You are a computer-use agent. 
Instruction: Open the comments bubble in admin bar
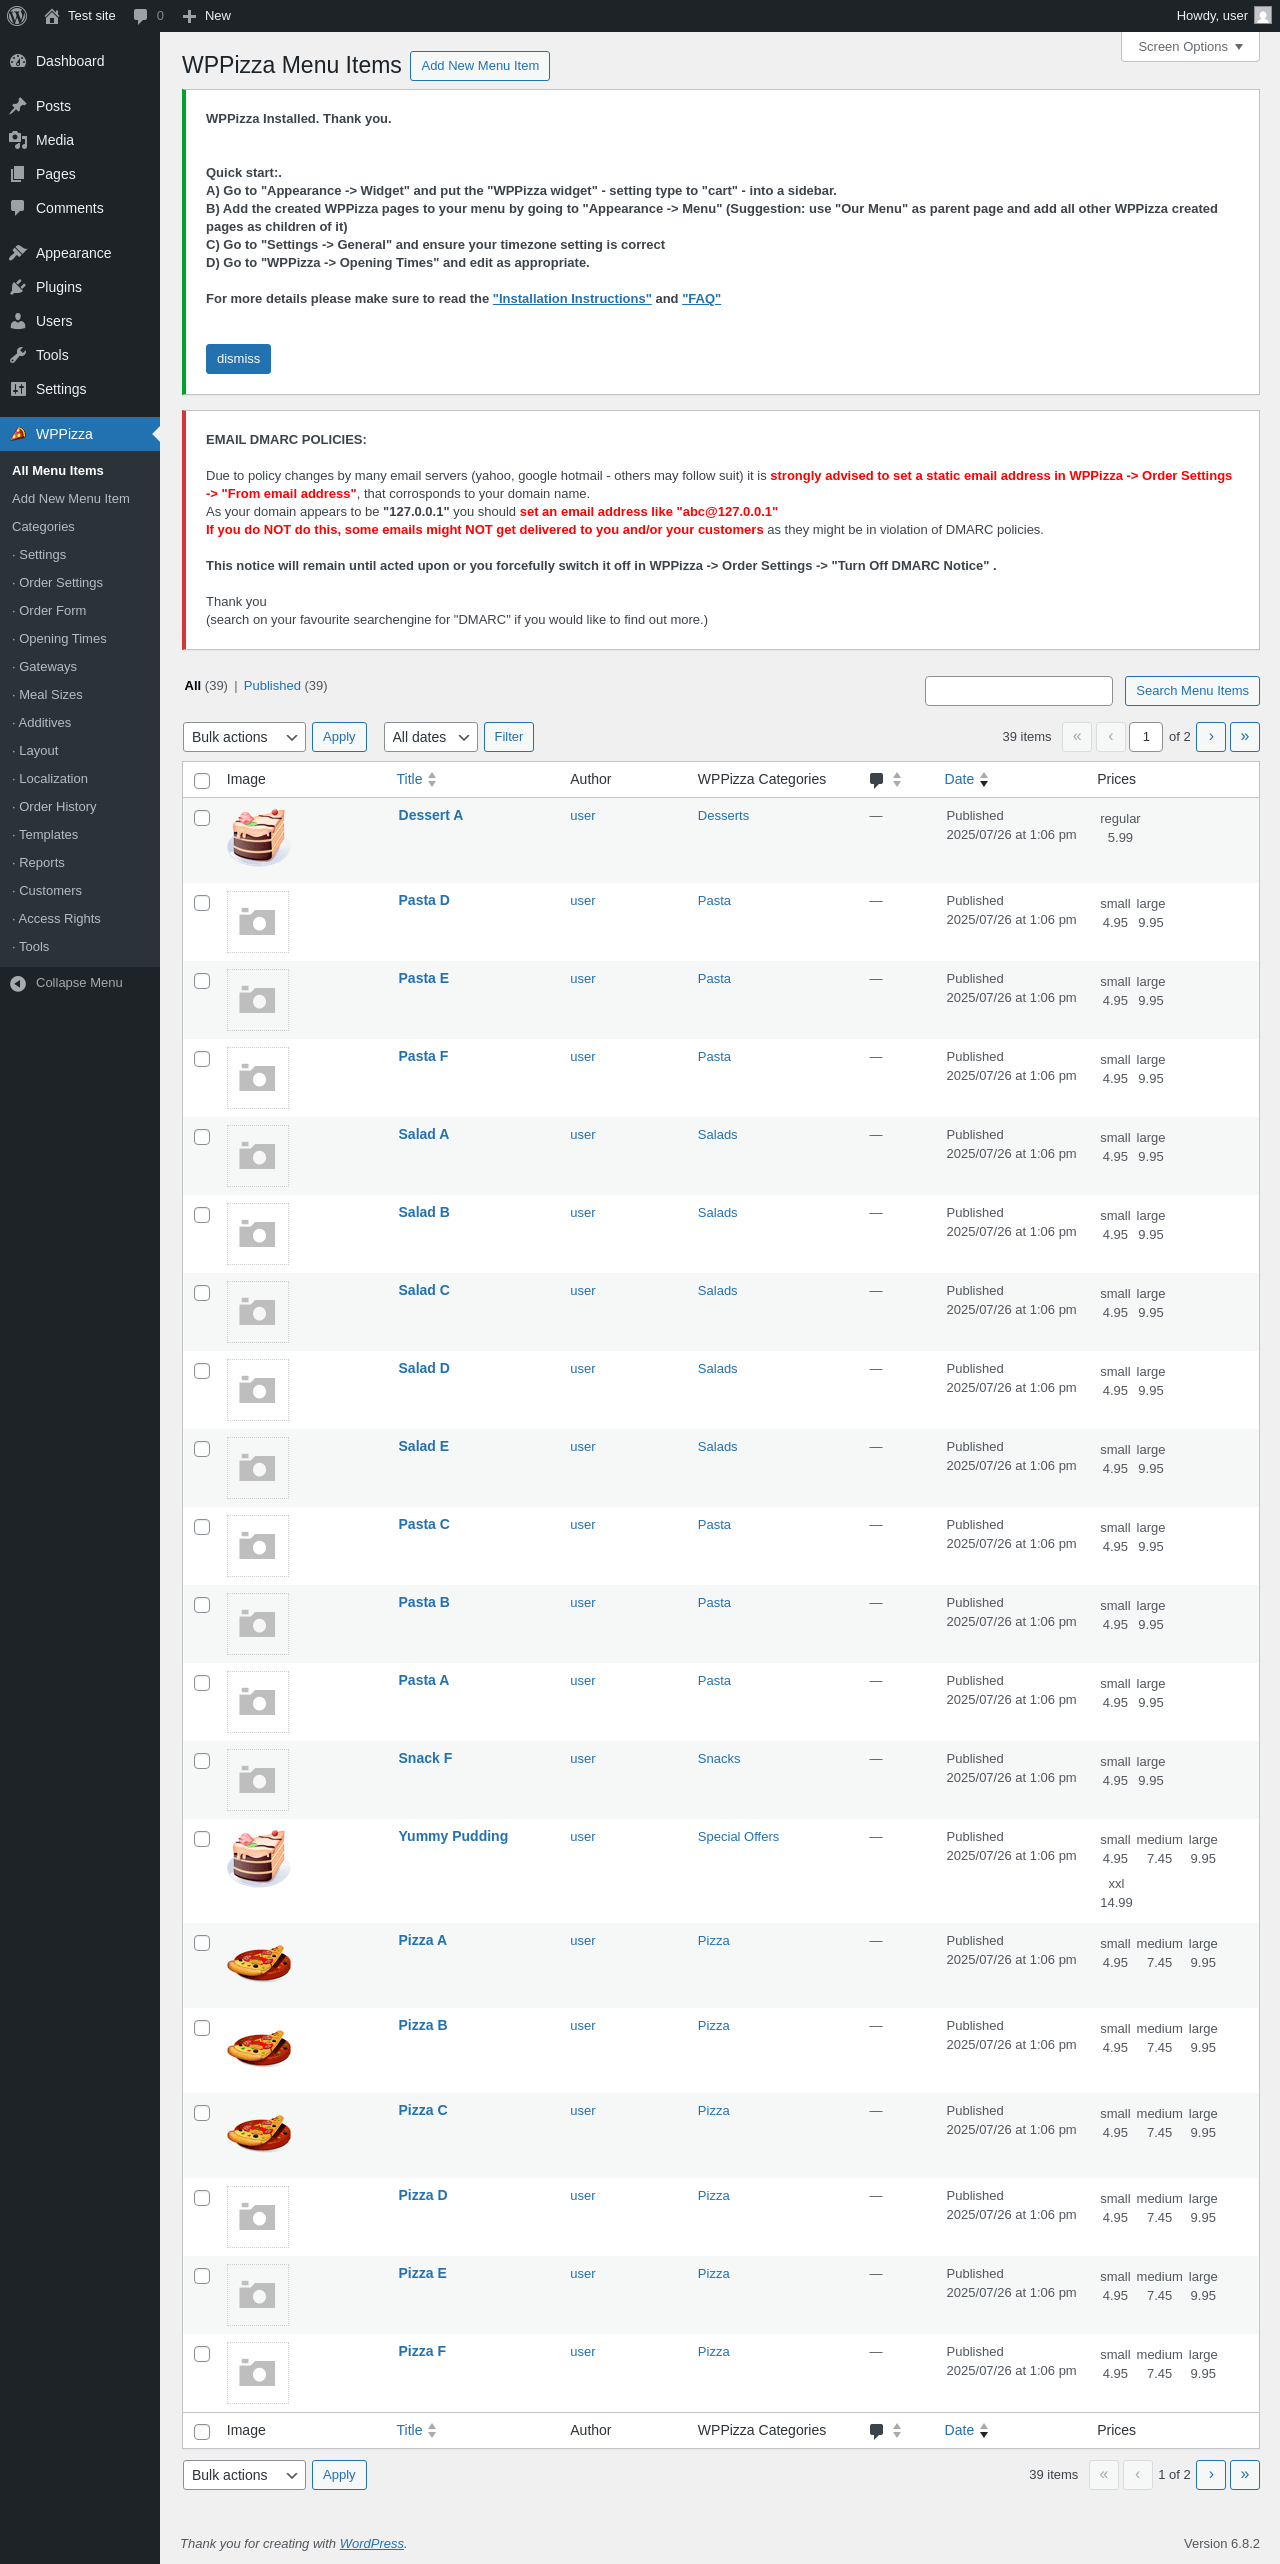coord(140,16)
